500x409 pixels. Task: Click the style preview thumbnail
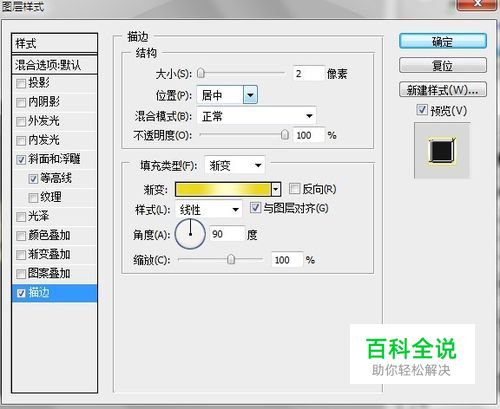tap(442, 150)
